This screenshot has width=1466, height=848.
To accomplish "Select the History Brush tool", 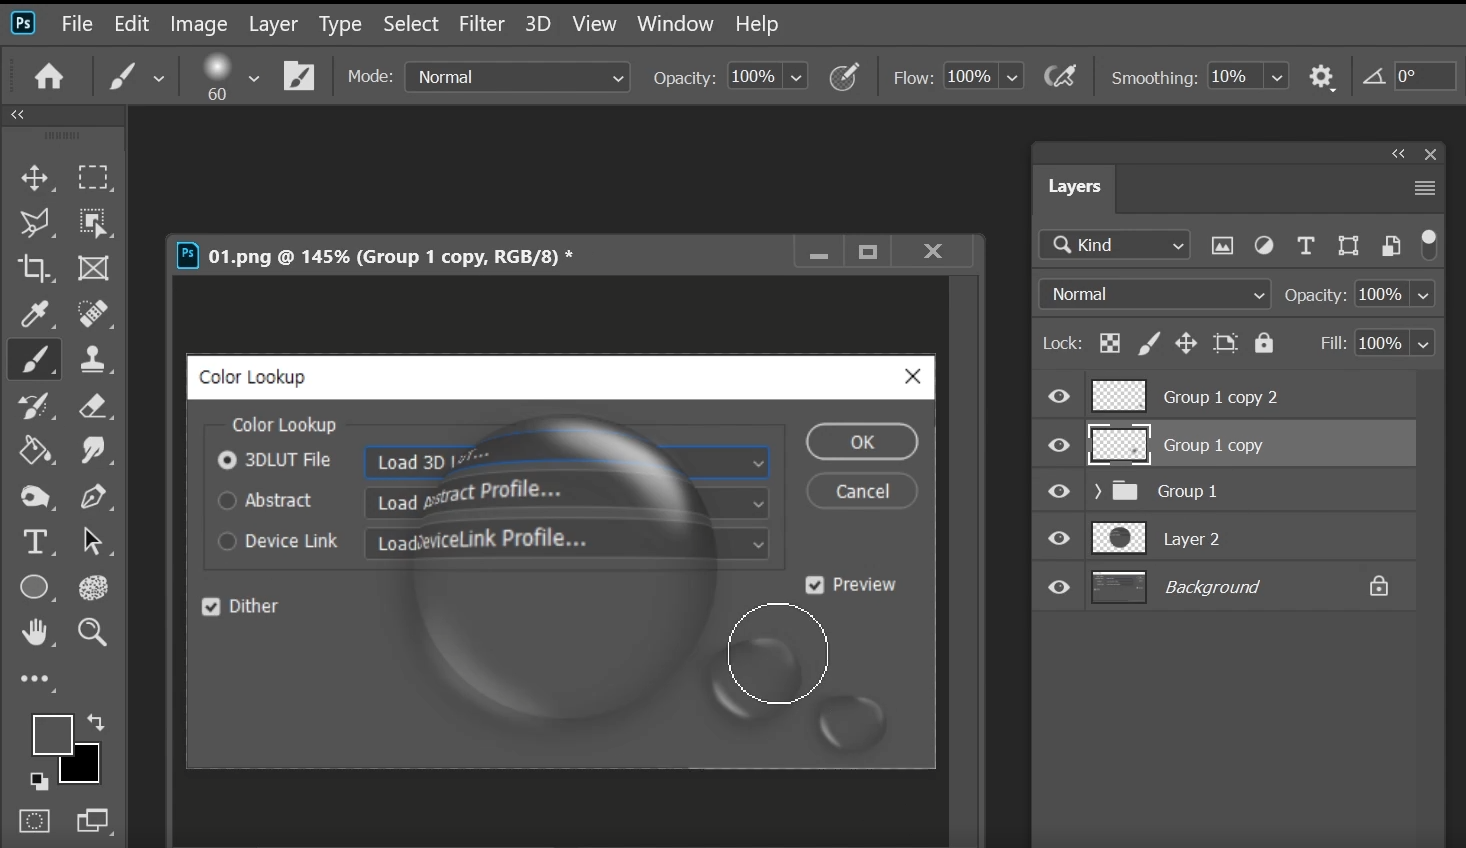I will tap(35, 406).
